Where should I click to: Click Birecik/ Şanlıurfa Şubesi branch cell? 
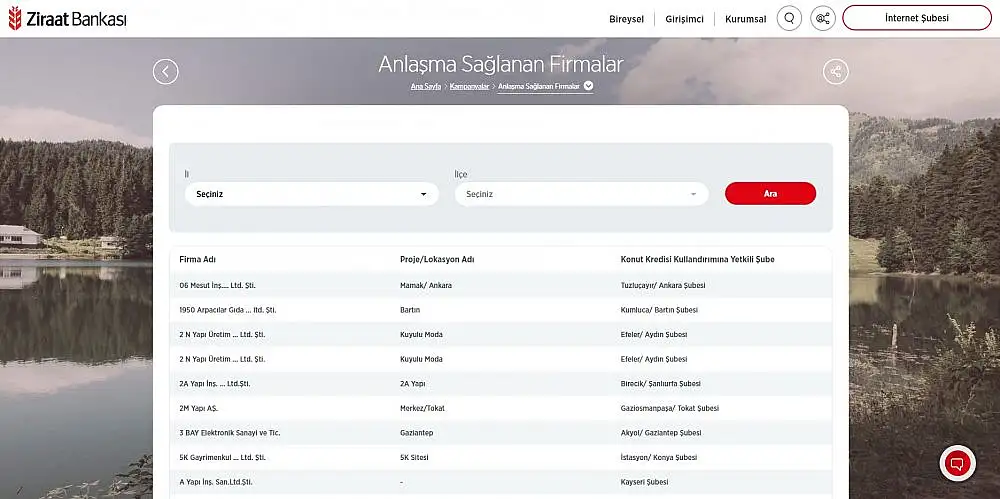(661, 384)
